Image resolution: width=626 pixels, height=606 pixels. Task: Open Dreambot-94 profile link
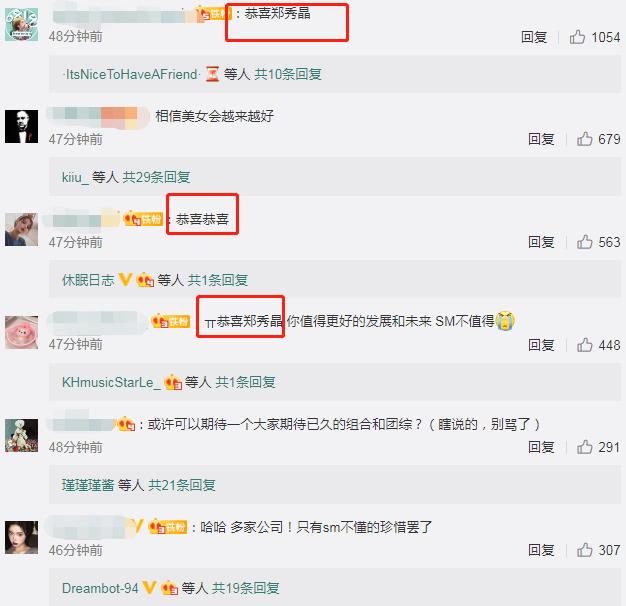100,588
